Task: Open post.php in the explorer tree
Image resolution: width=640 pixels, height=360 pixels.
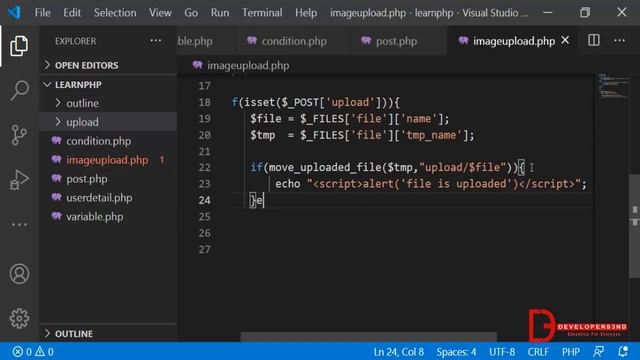Action: (108, 179)
